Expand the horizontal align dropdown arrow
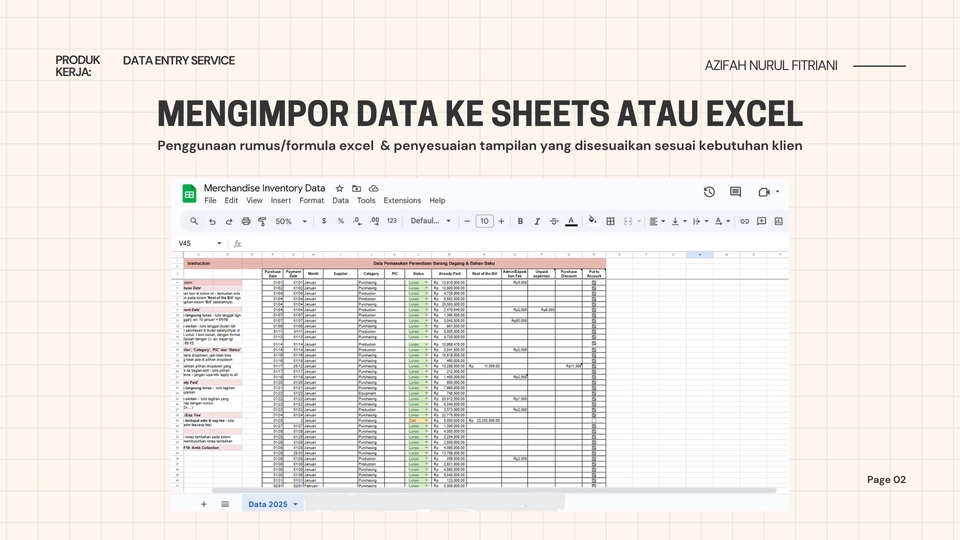Screen dimensions: 960x540 click(664, 222)
